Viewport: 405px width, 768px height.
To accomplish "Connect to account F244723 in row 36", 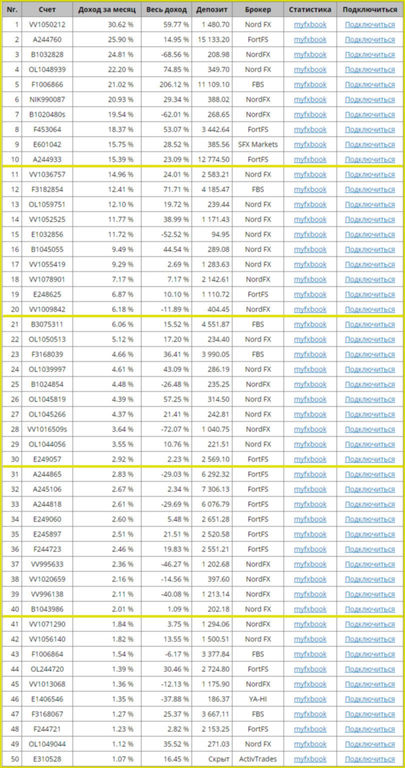I will pyautogui.click(x=370, y=549).
